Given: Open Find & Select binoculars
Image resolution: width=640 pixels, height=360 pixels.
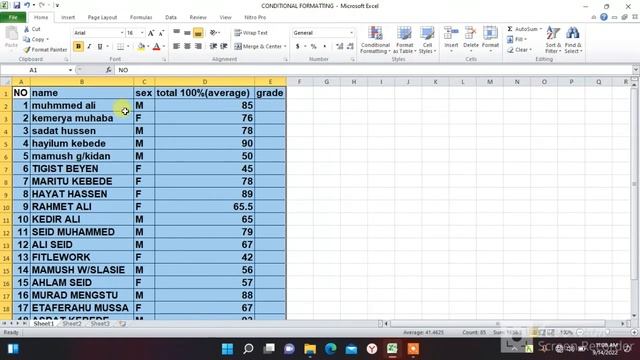Looking at the screenshot, I should tap(573, 40).
